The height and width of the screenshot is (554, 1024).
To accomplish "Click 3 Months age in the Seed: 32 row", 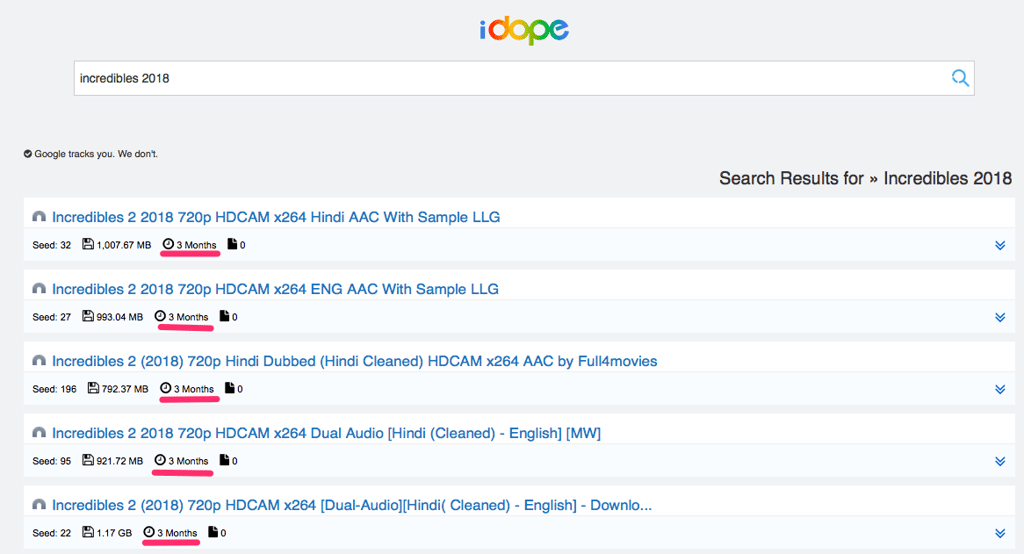I will click(x=197, y=245).
